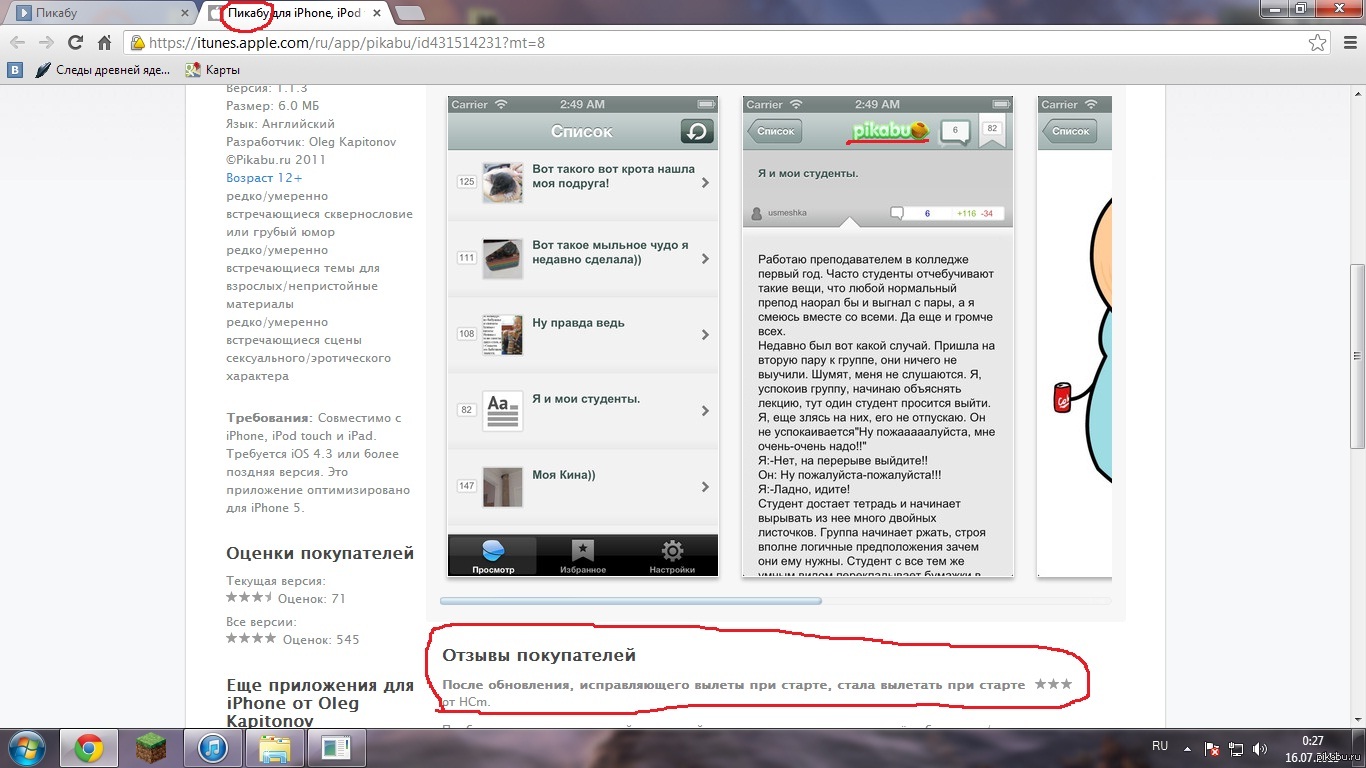Click the soap cake post thumbnail
The height and width of the screenshot is (768, 1366).
[x=502, y=258]
